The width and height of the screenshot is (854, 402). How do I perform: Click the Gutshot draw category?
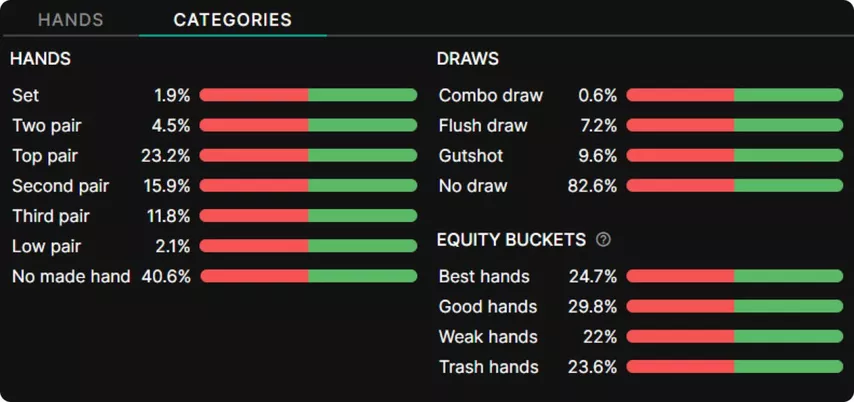pyautogui.click(x=471, y=156)
